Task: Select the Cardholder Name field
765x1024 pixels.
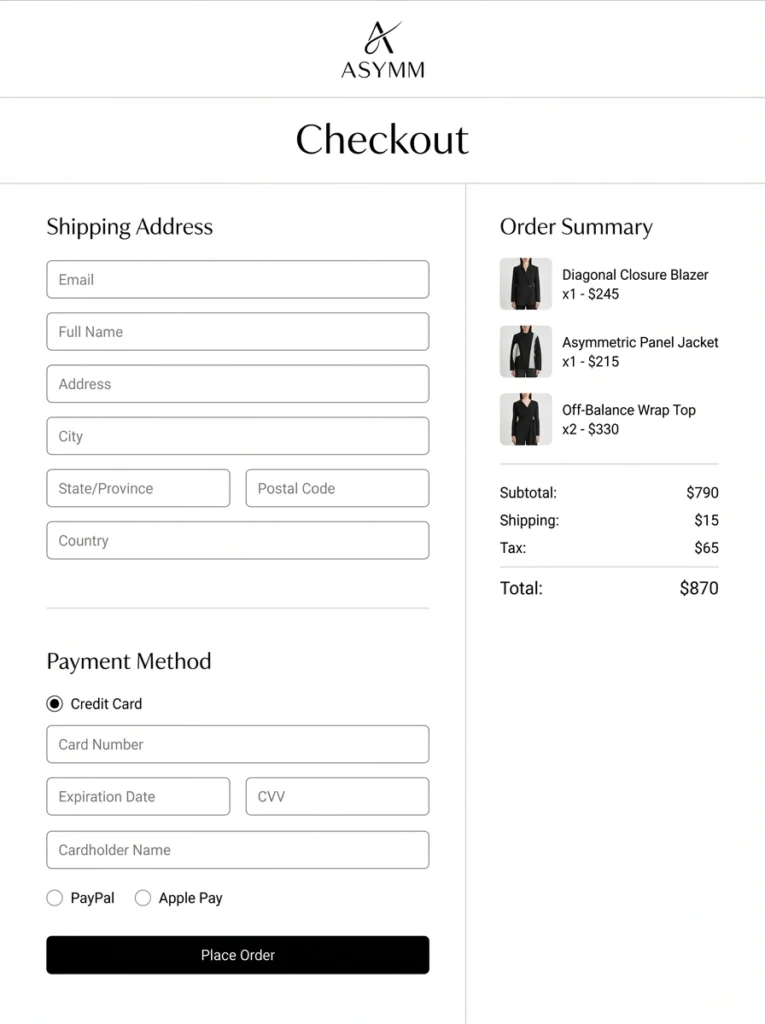Action: (x=237, y=850)
